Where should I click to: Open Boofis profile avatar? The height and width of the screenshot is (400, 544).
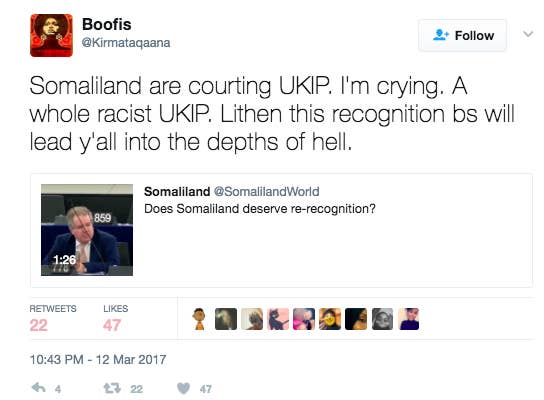click(51, 35)
